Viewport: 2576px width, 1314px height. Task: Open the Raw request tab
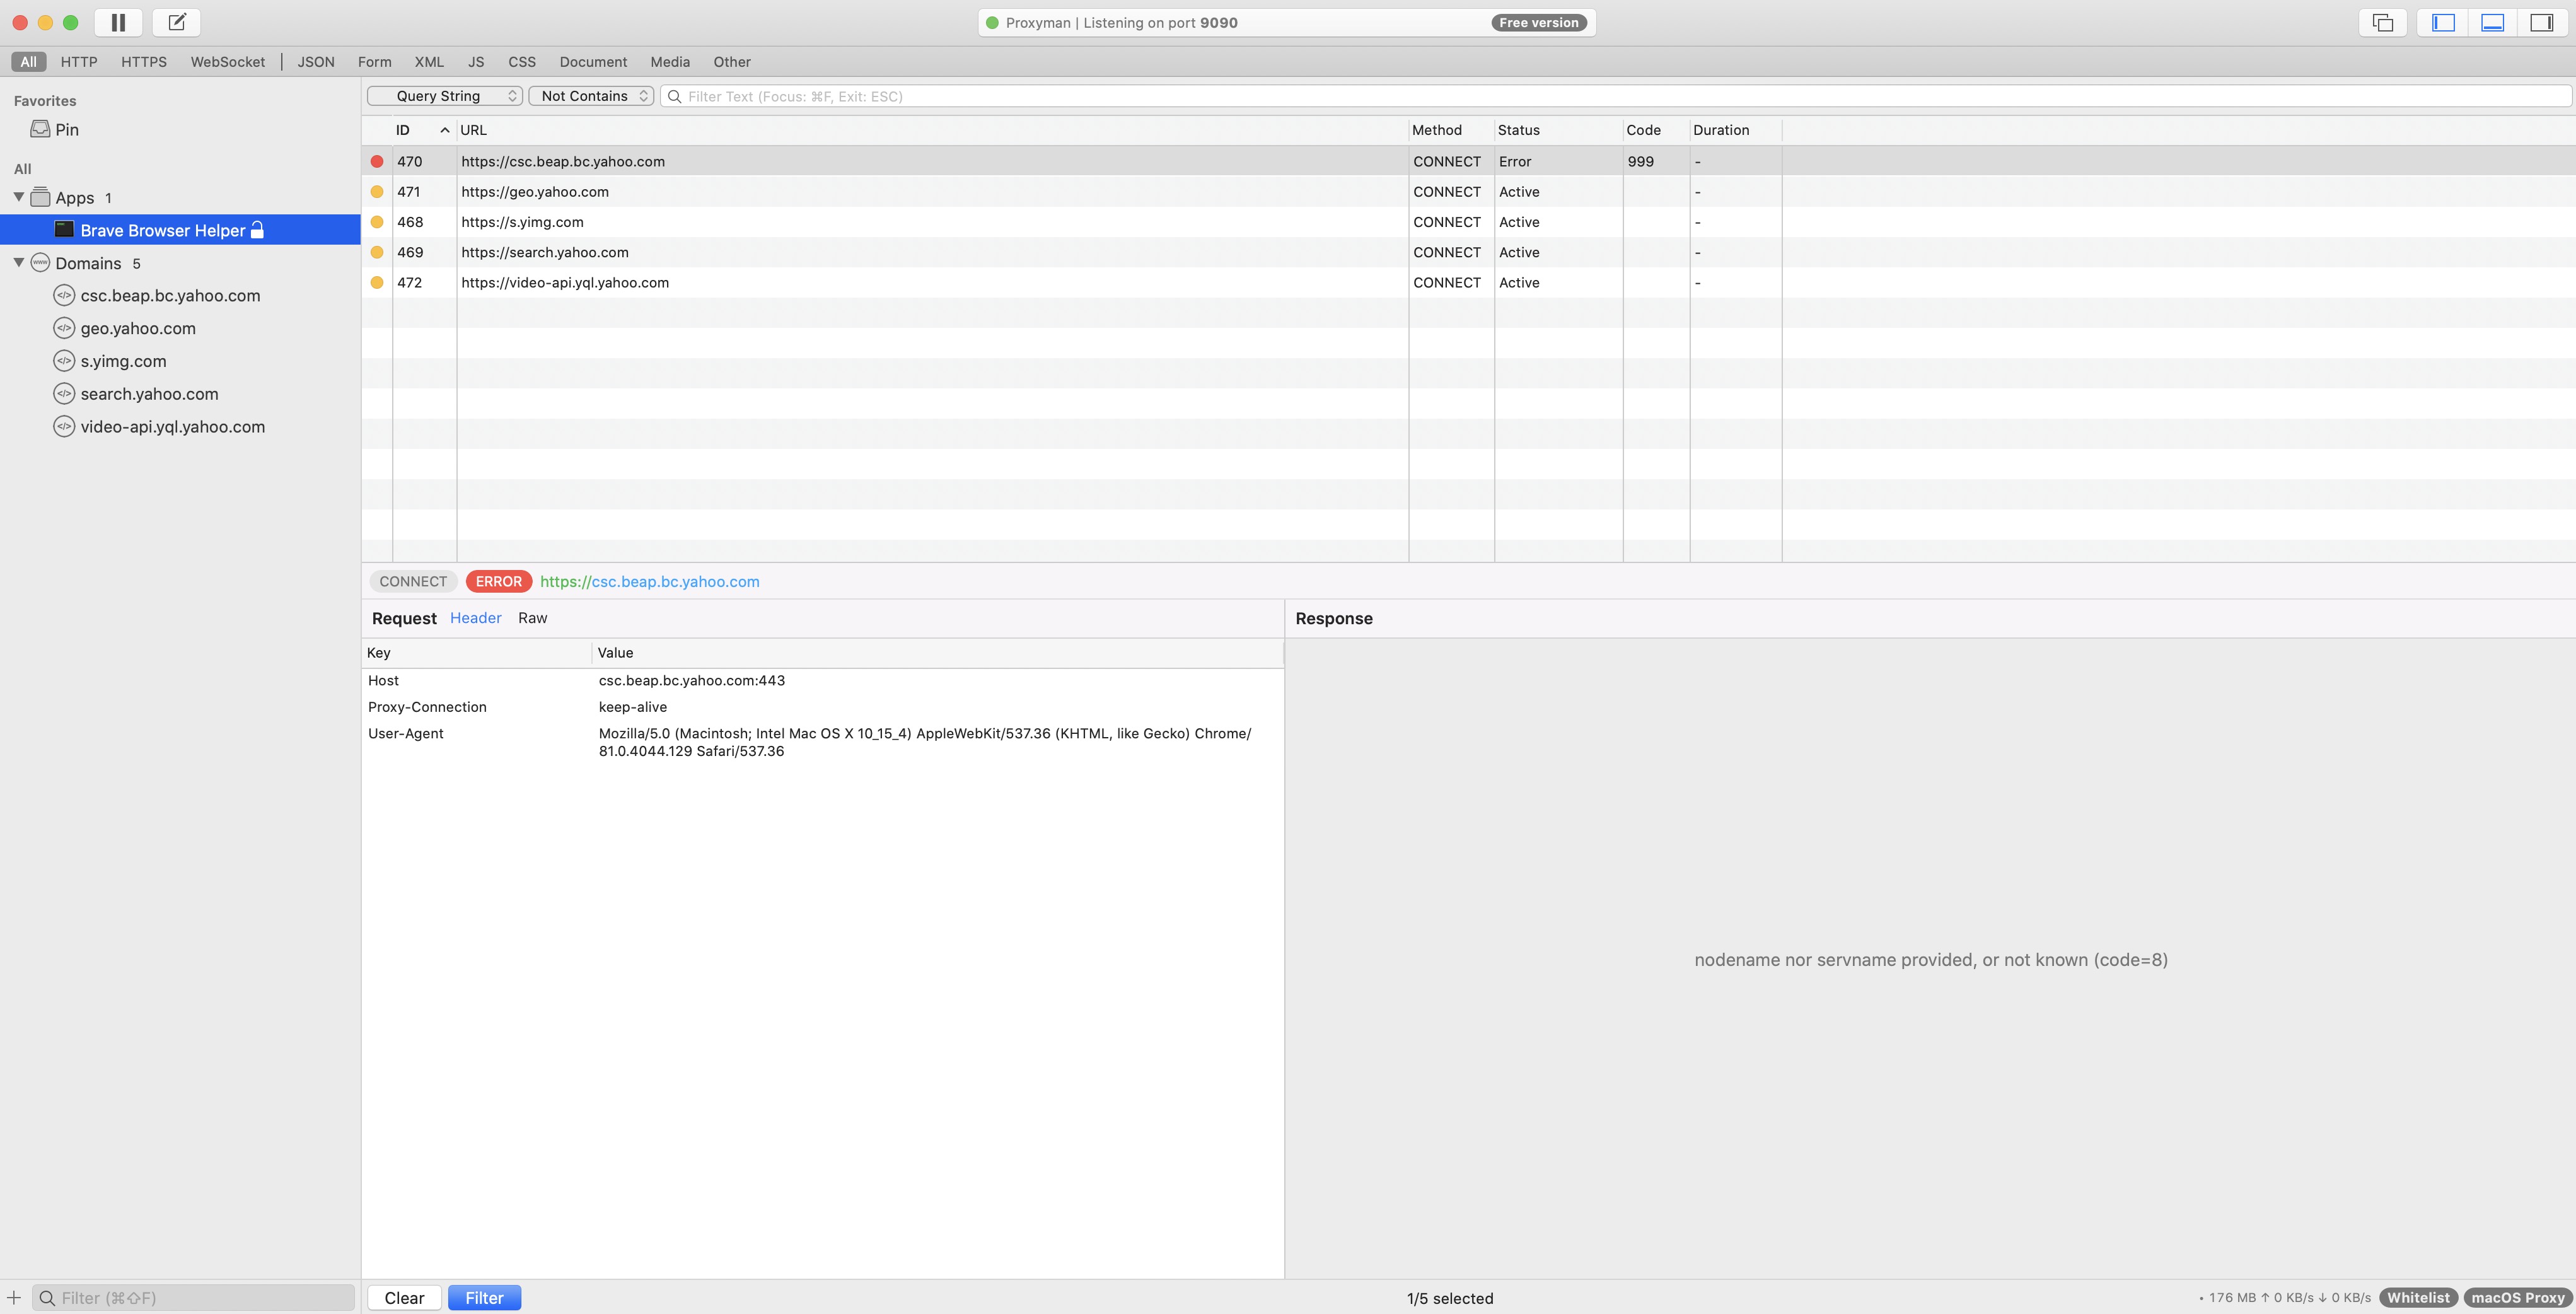532,618
